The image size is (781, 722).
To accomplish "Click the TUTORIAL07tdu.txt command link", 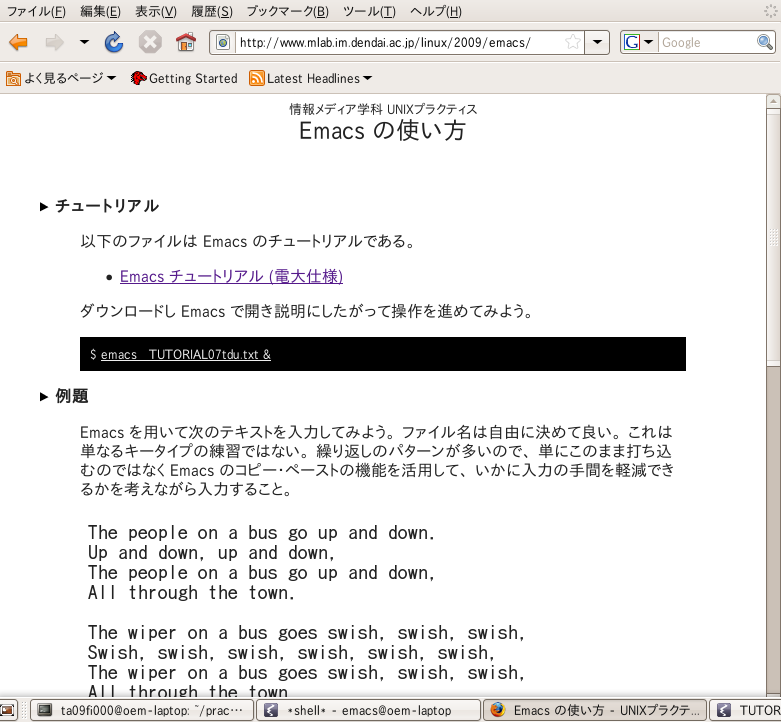I will point(186,354).
